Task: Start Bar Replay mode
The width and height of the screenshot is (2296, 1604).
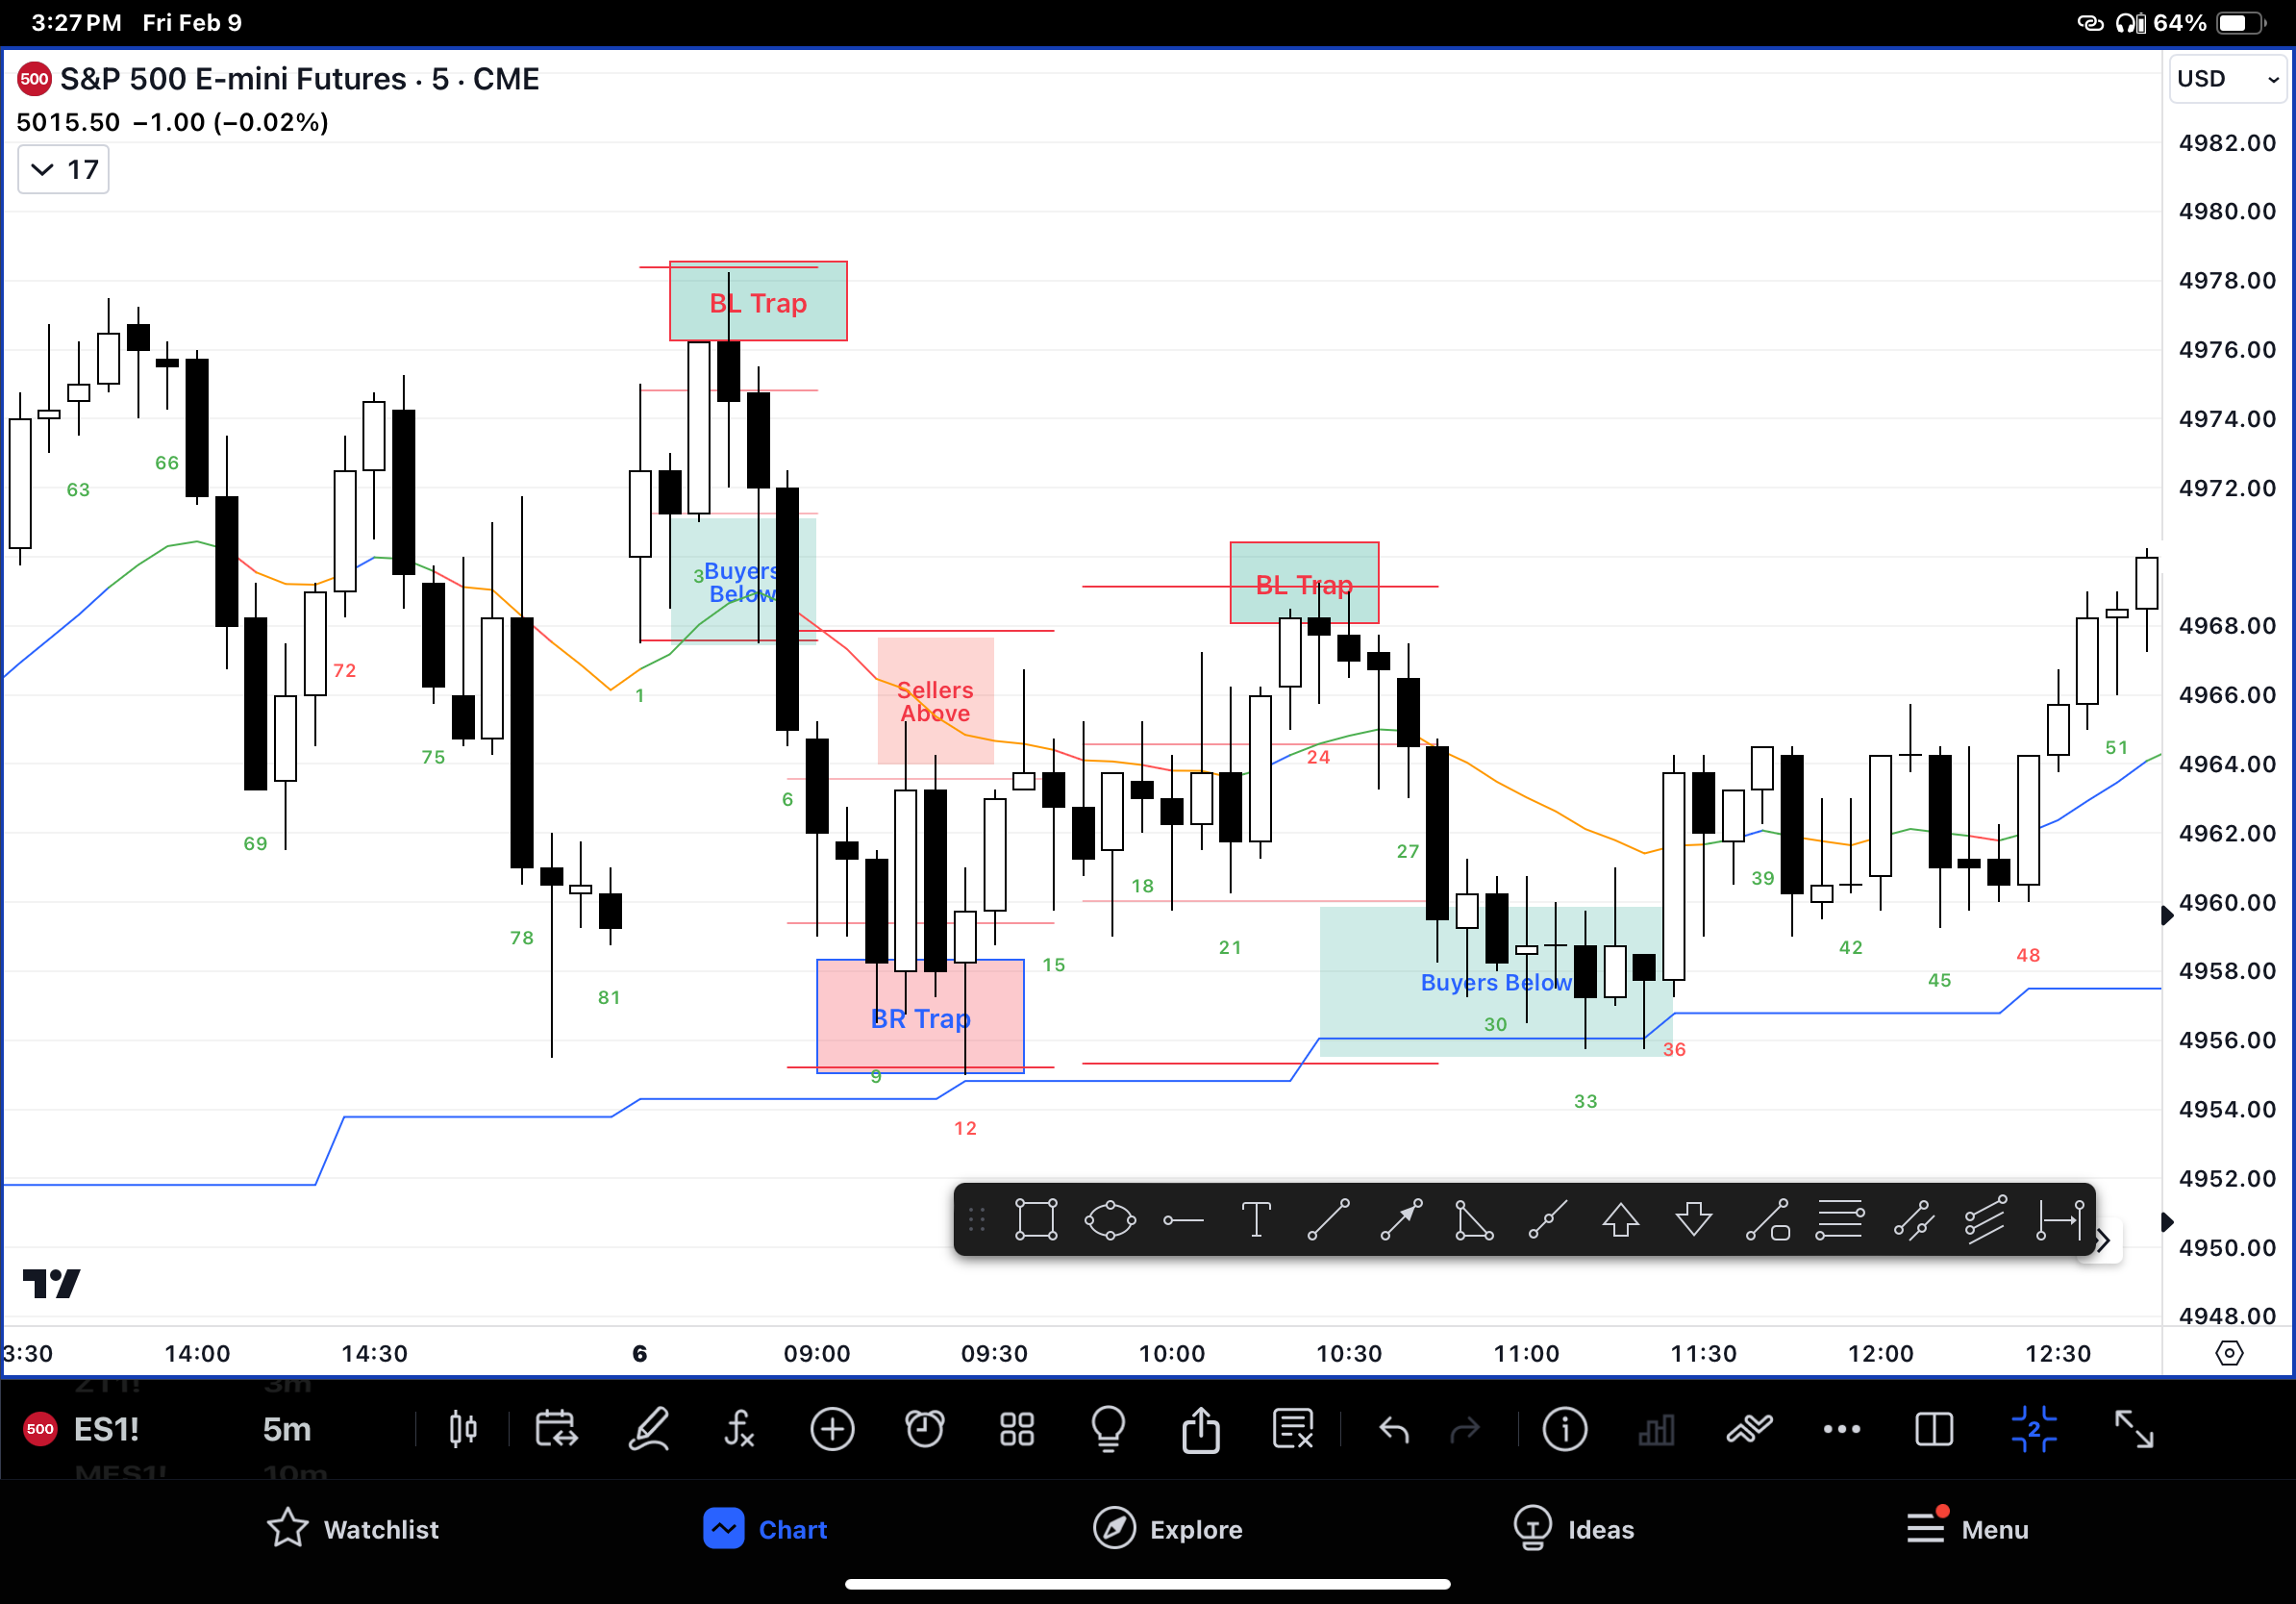Action: [x=556, y=1429]
